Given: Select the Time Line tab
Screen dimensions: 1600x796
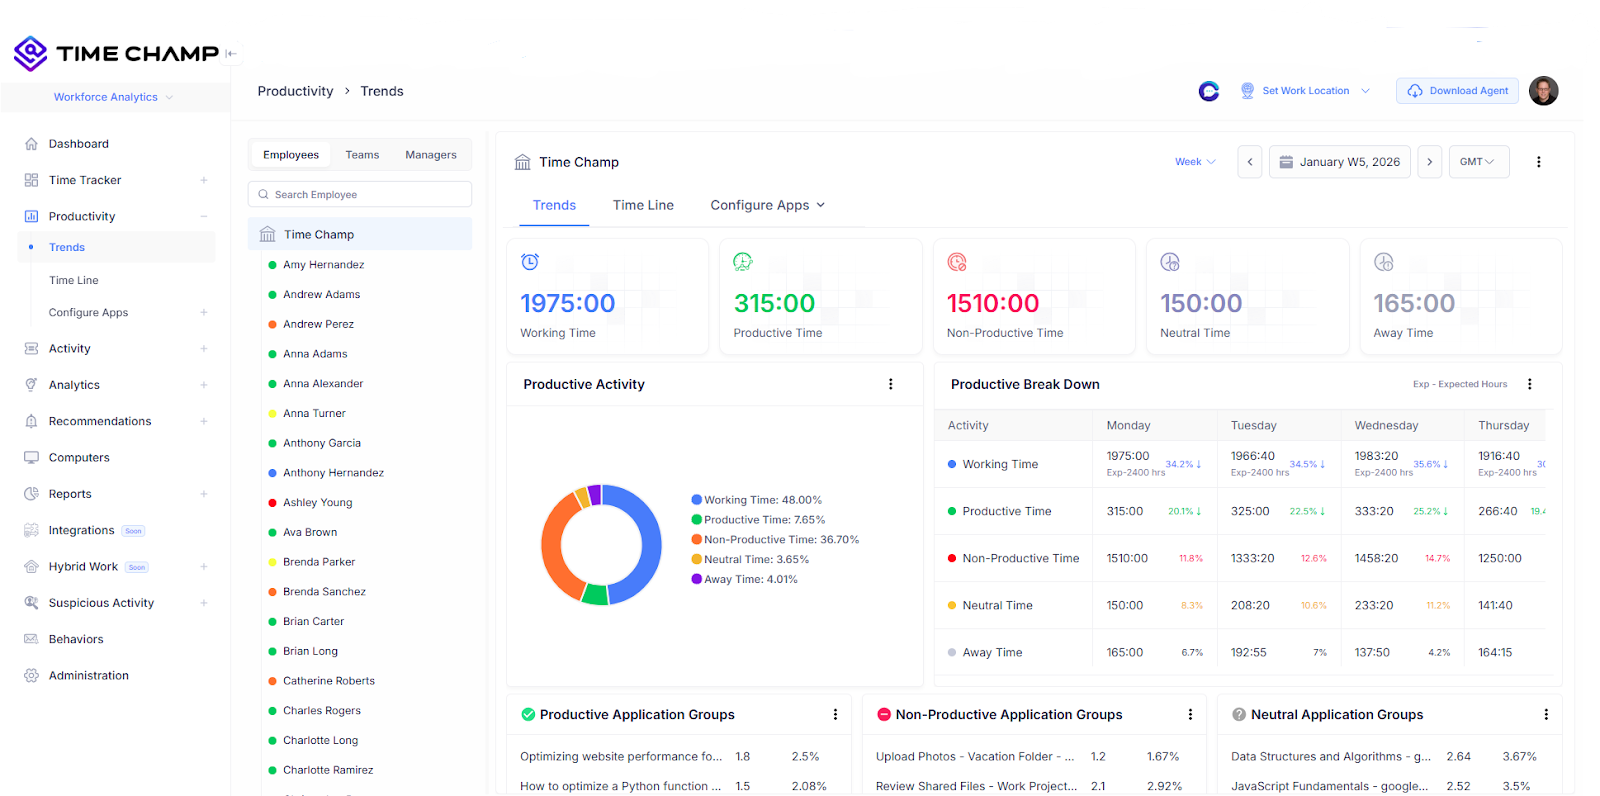Looking at the screenshot, I should [643, 205].
